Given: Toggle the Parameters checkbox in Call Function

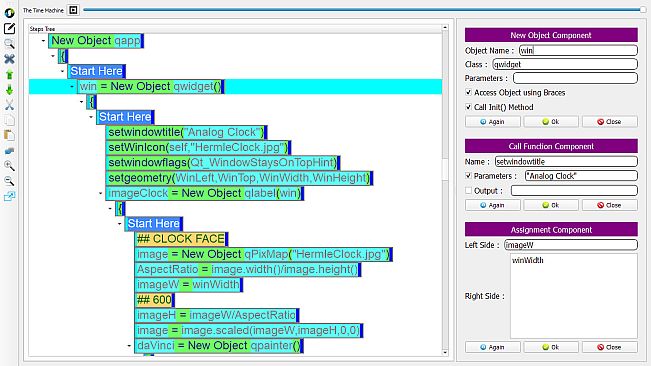Looking at the screenshot, I should tap(468, 176).
